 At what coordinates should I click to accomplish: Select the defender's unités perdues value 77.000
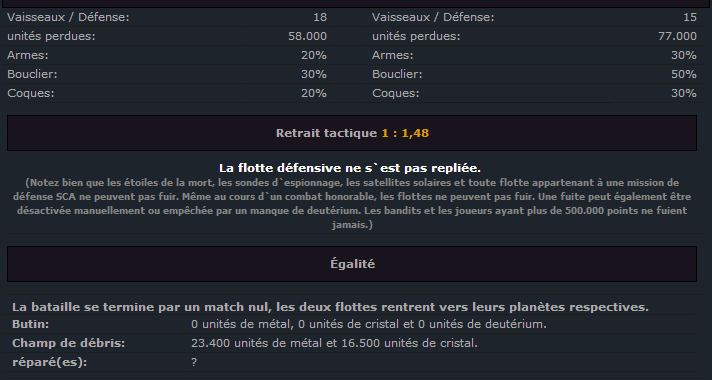click(677, 36)
